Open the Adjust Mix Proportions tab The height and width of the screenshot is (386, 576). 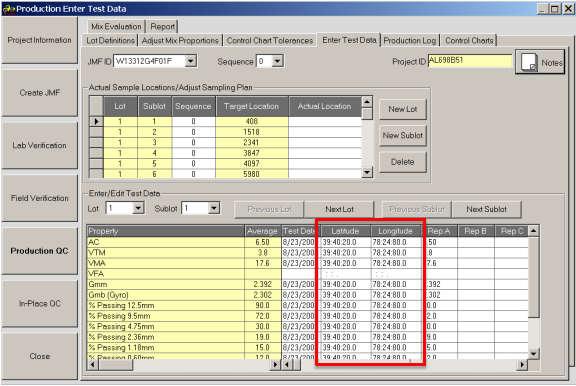click(180, 40)
